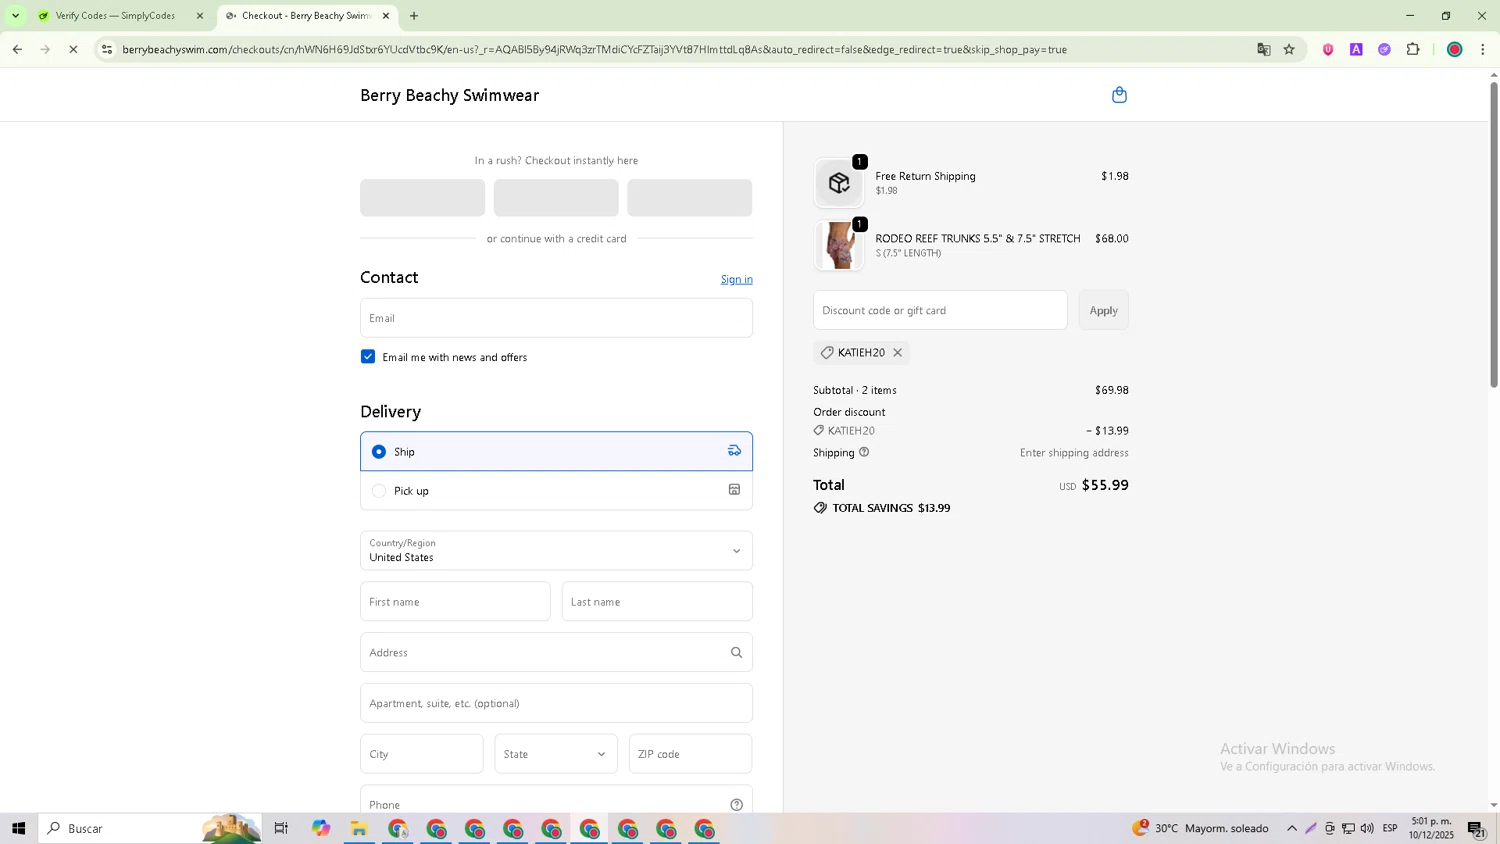Click the First name field
The height and width of the screenshot is (844, 1500).
point(455,602)
